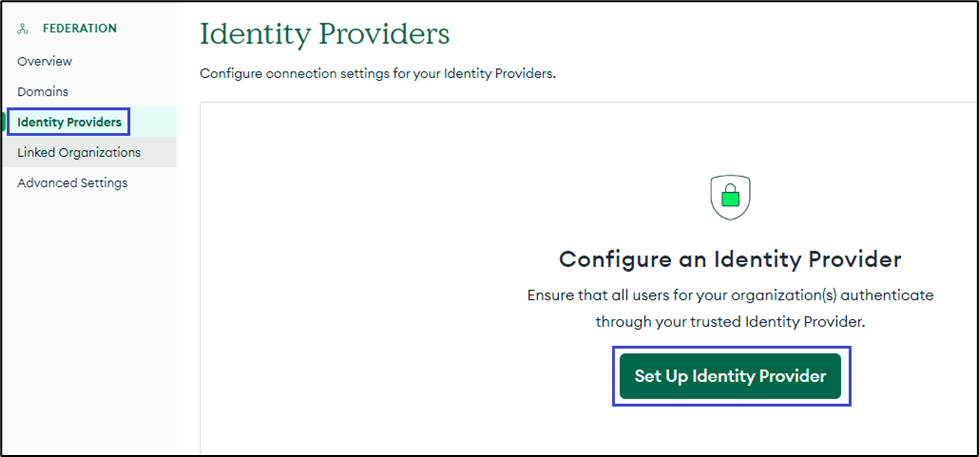The height and width of the screenshot is (457, 979).
Task: Click the green padlock inside the shield
Action: (730, 200)
